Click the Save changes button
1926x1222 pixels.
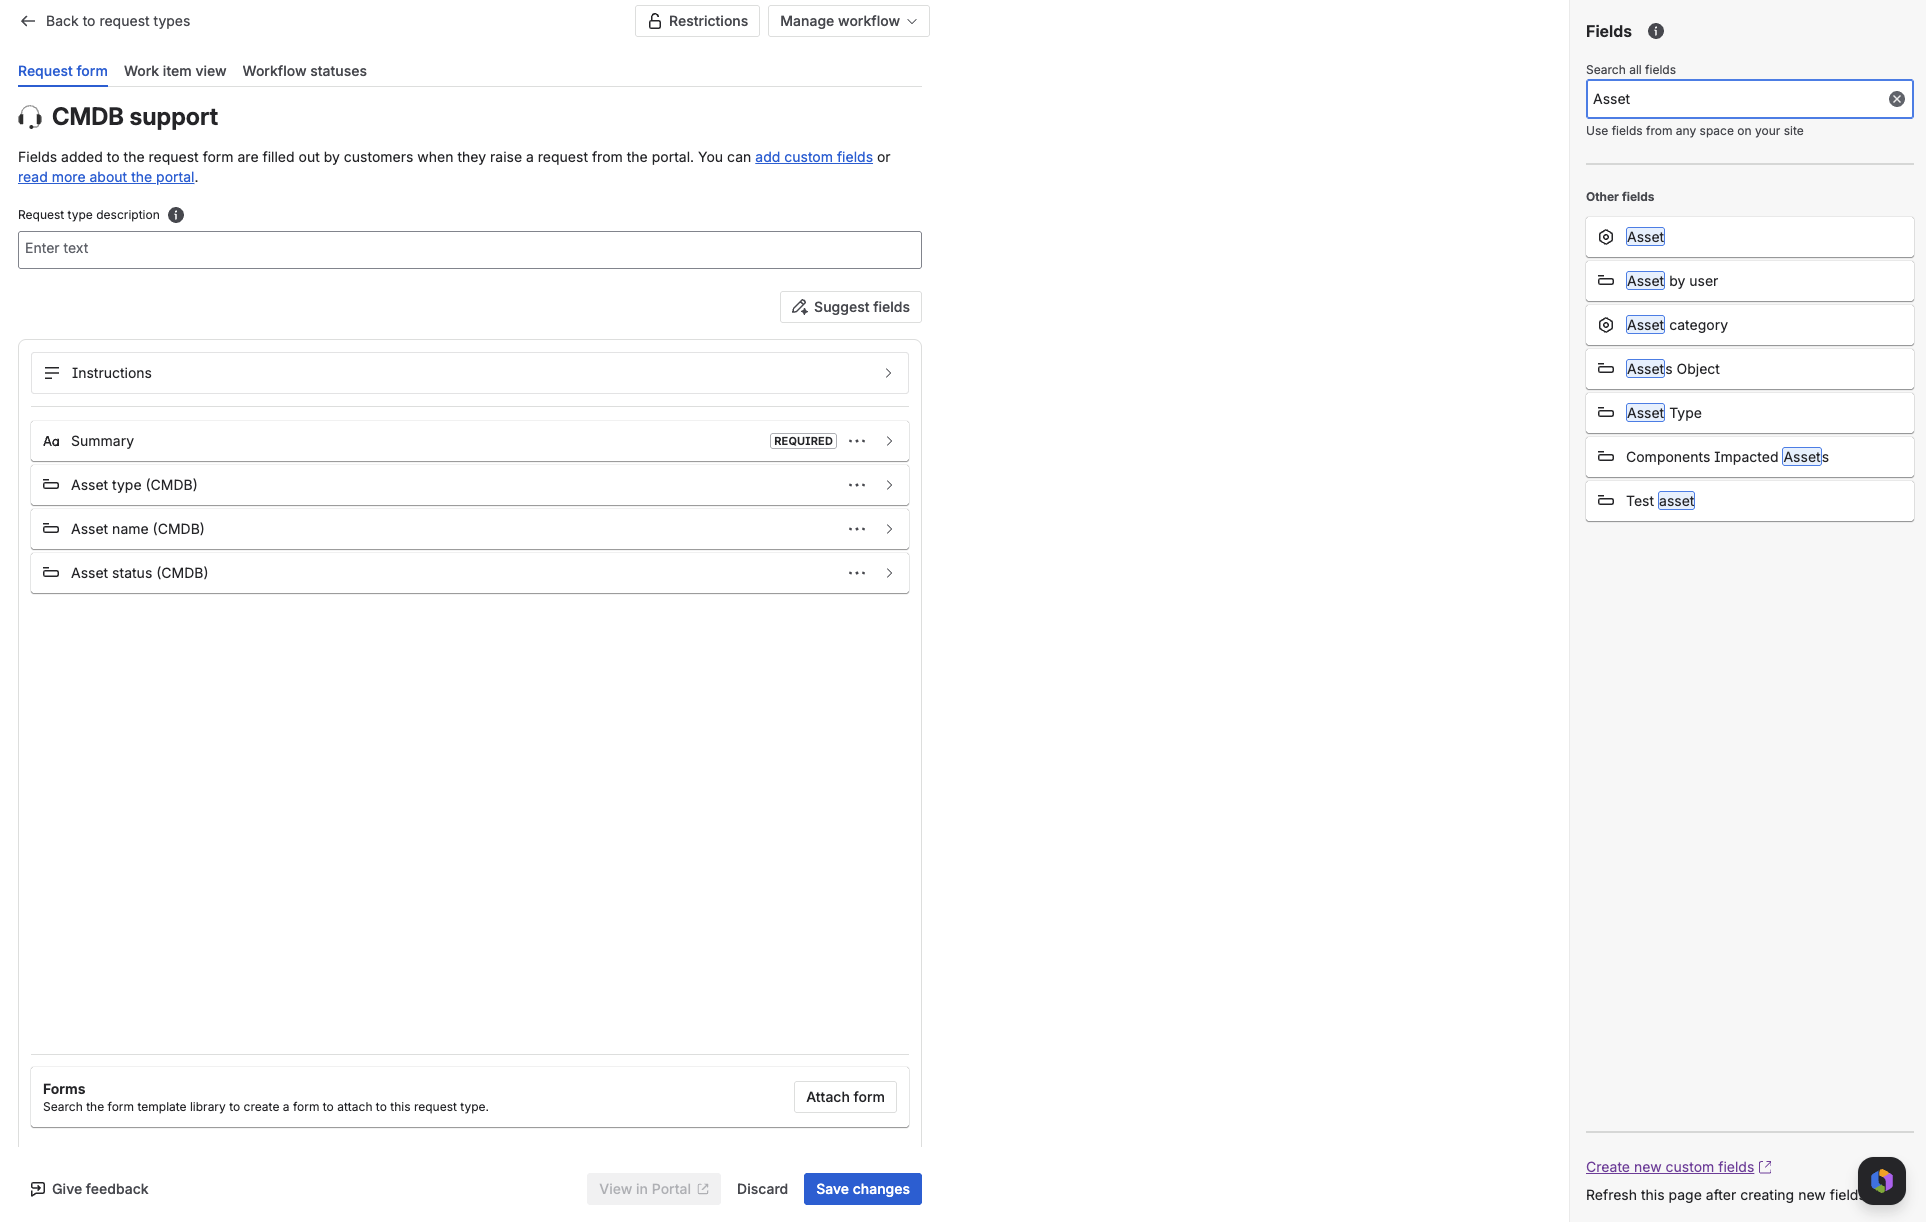pyautogui.click(x=862, y=1189)
